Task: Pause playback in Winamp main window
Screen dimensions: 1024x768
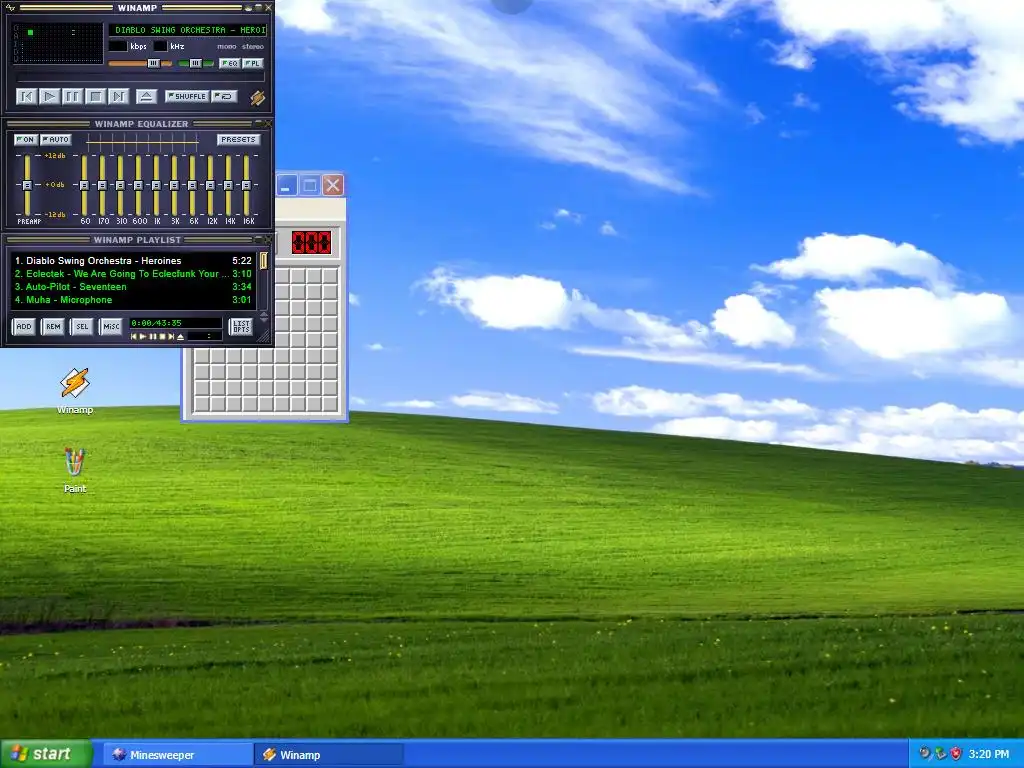Action: point(72,97)
